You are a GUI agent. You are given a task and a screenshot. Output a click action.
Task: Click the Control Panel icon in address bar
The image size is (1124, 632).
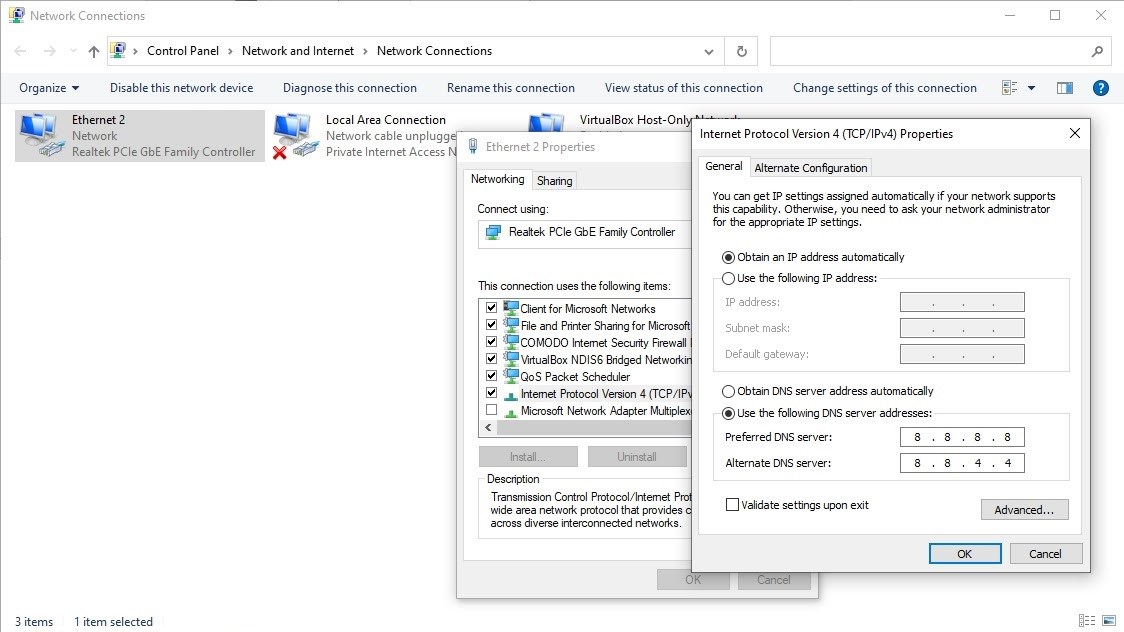point(118,50)
